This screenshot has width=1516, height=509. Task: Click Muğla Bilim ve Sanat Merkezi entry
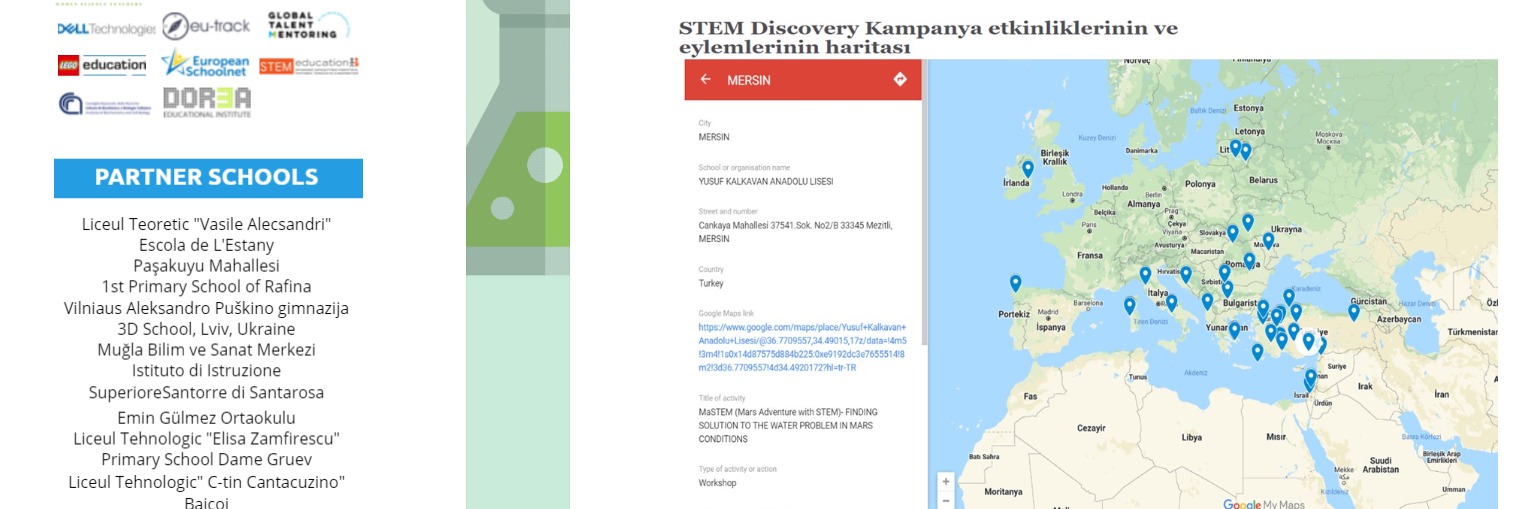[206, 350]
